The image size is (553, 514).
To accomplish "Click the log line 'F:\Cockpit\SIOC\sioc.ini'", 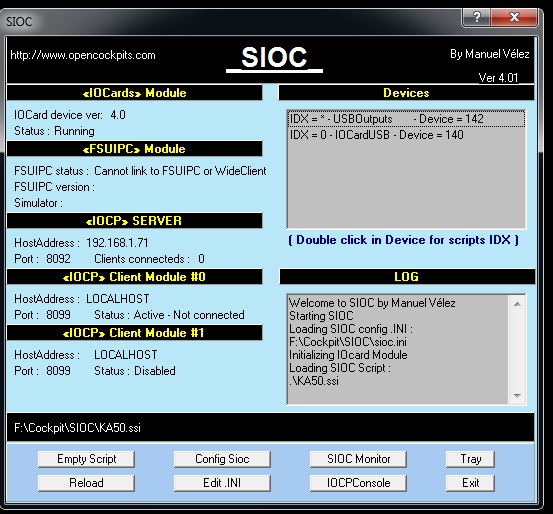I will pos(348,342).
